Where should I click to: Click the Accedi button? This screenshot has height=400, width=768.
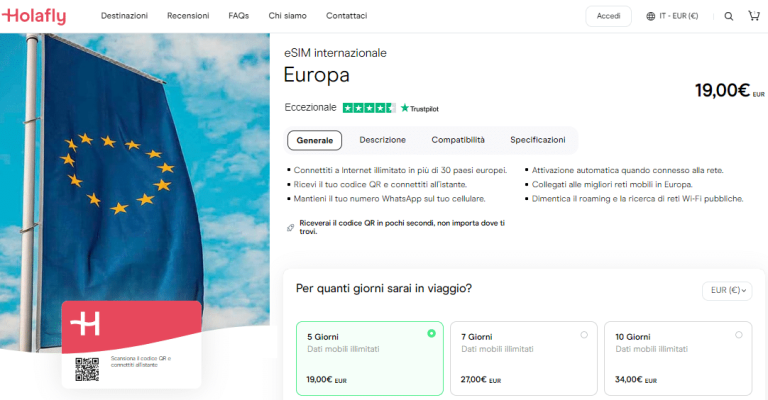pyautogui.click(x=608, y=16)
